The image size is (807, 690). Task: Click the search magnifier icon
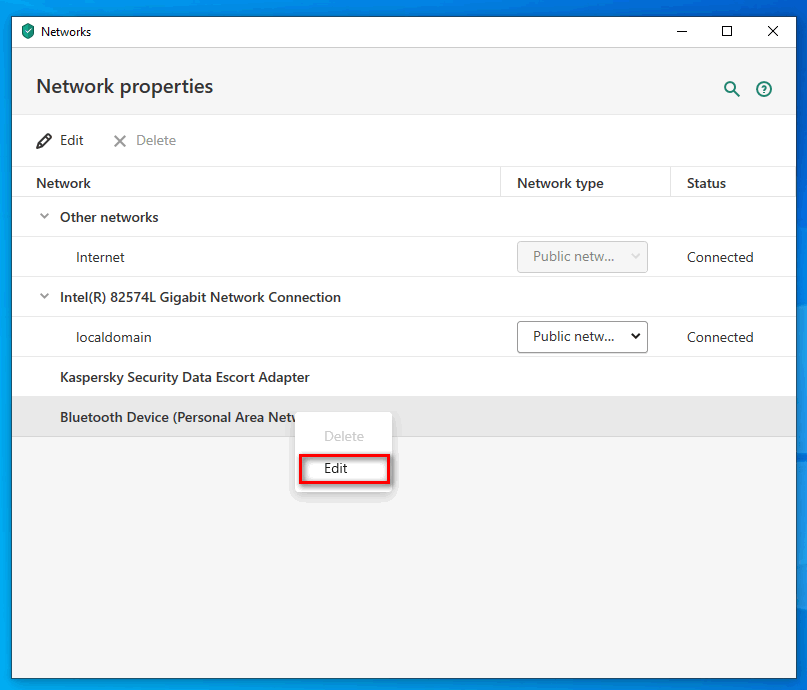pyautogui.click(x=731, y=89)
